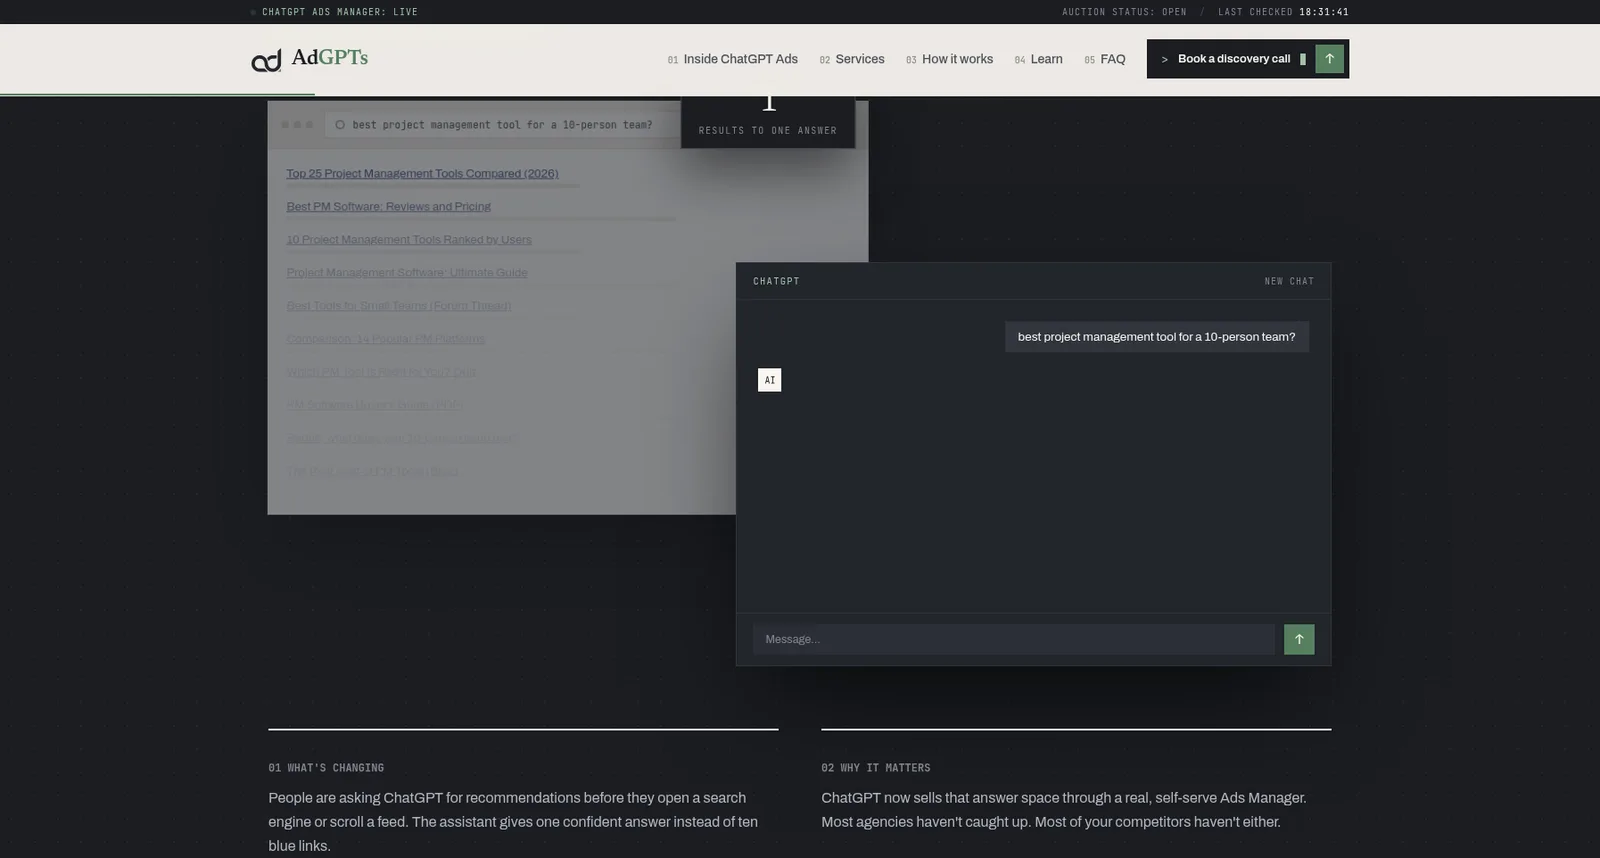Click the AI avatar badge in the chat

click(x=770, y=380)
